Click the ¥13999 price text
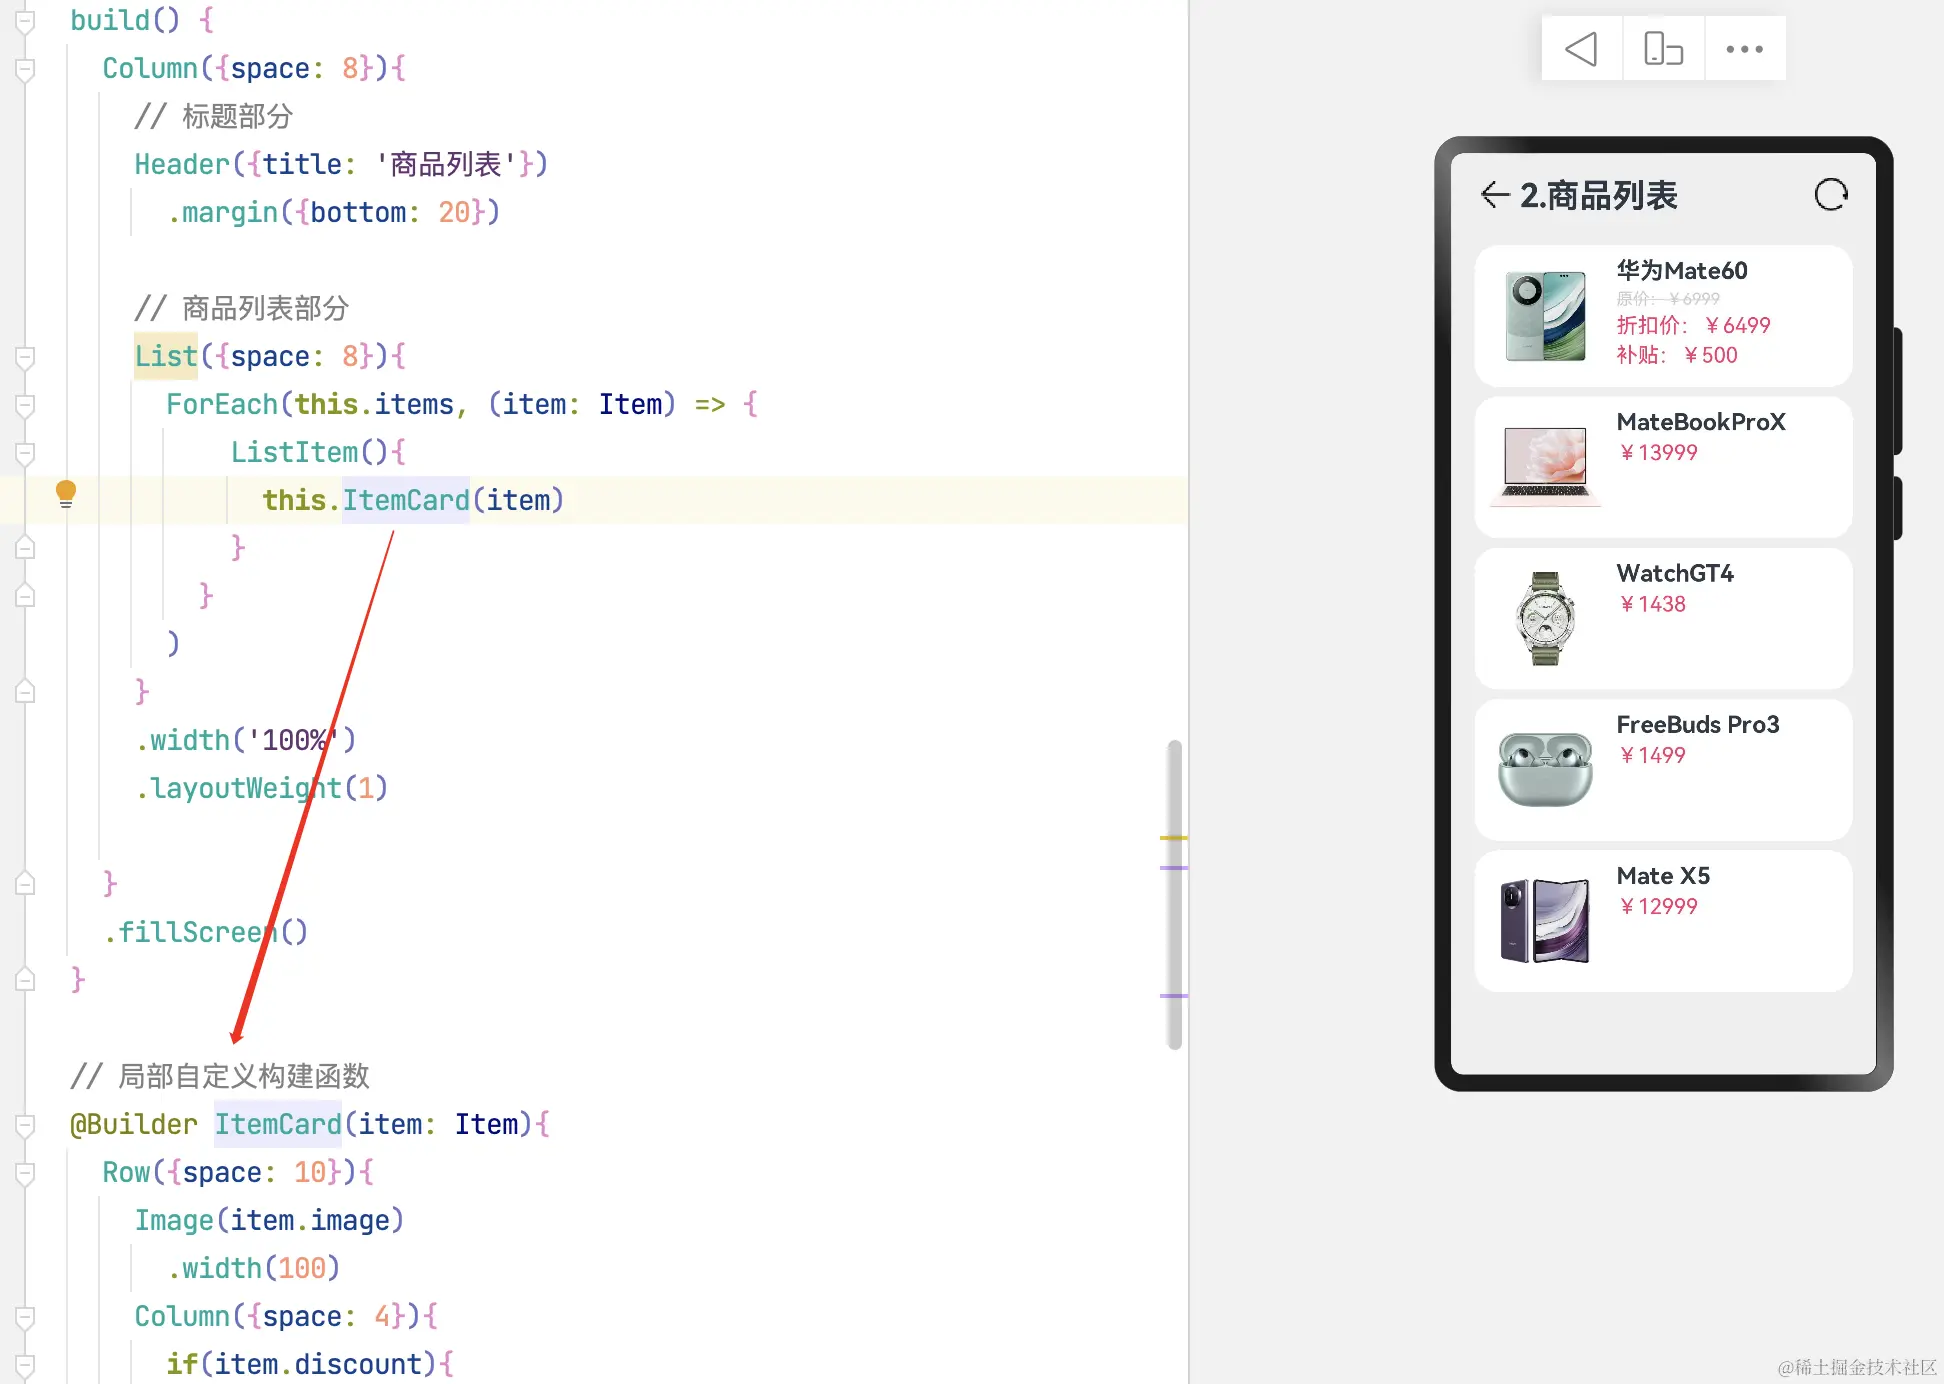Image resolution: width=1944 pixels, height=1384 pixels. pyautogui.click(x=1658, y=453)
